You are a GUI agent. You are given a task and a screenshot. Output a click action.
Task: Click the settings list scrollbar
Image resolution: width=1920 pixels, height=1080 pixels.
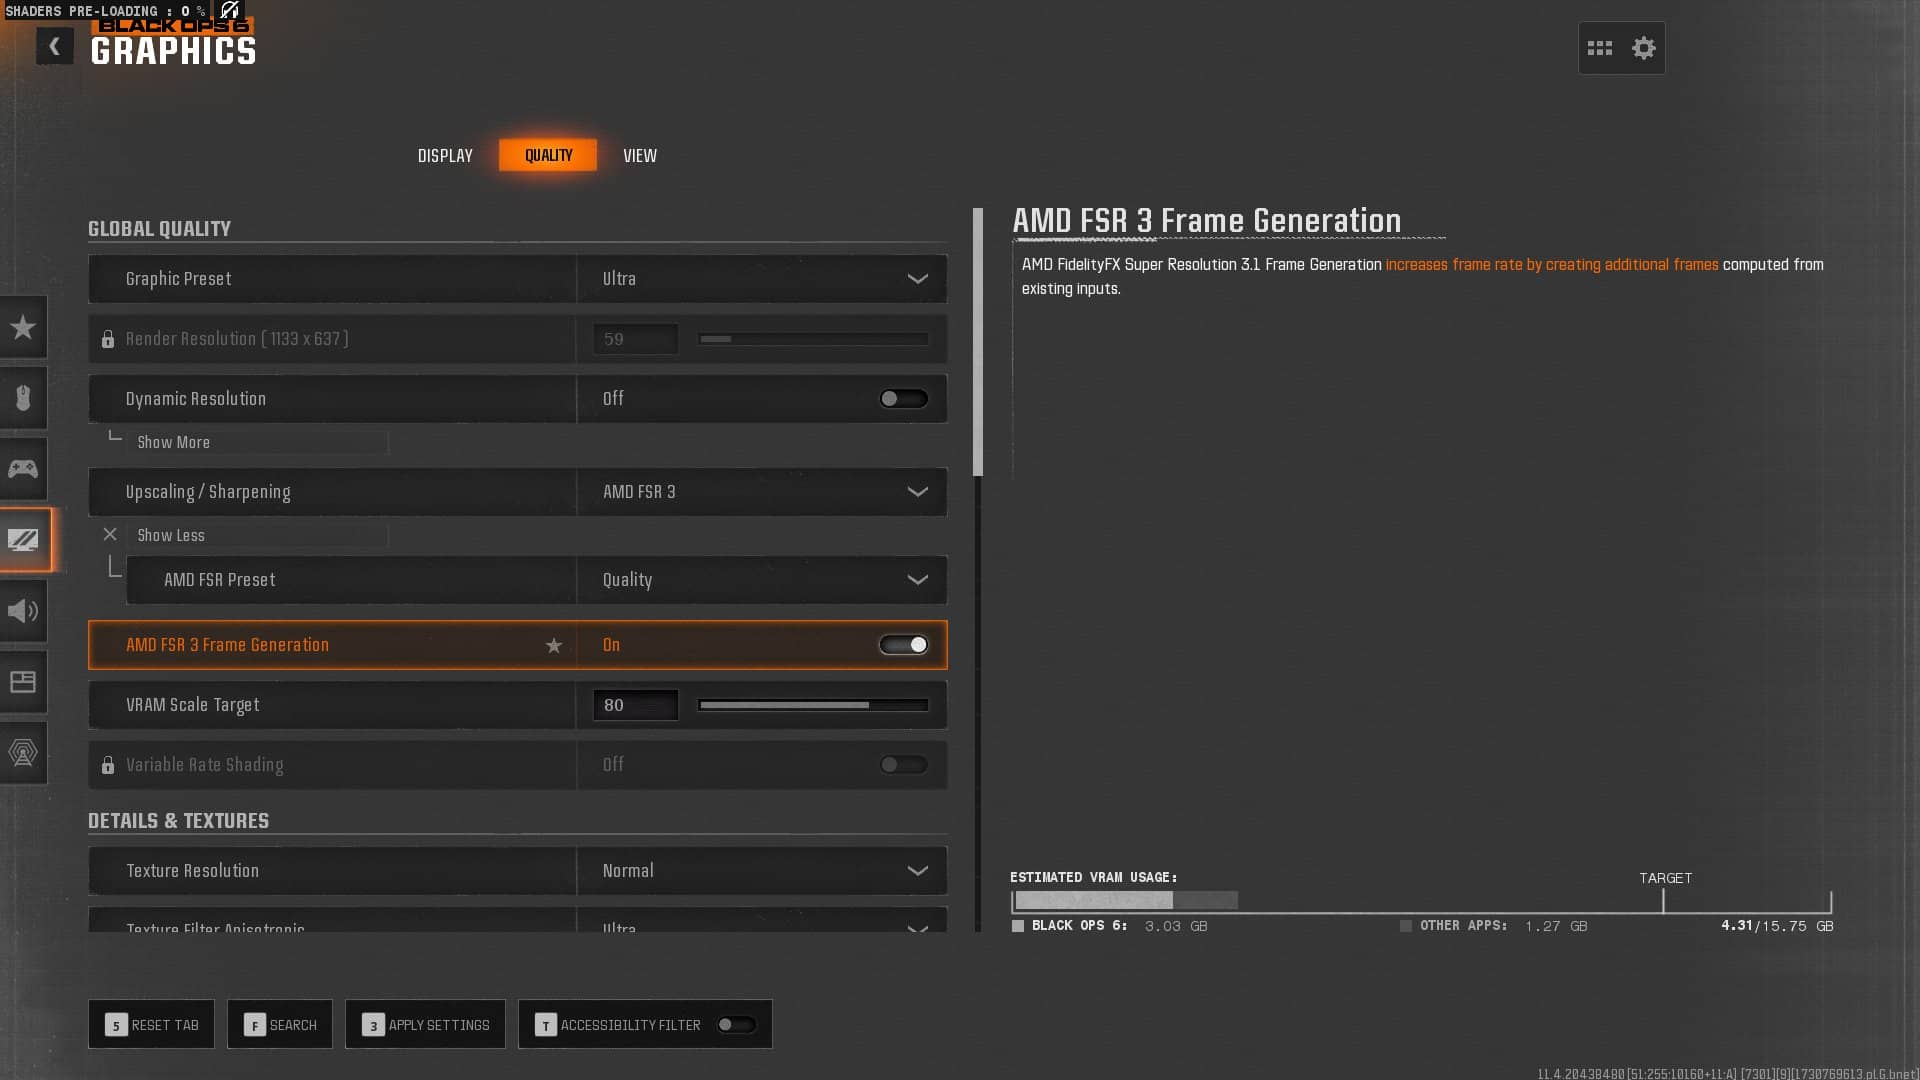978,342
